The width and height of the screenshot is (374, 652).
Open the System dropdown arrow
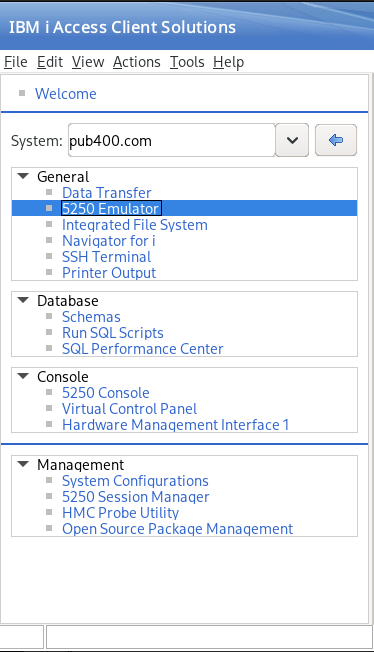pos(292,140)
